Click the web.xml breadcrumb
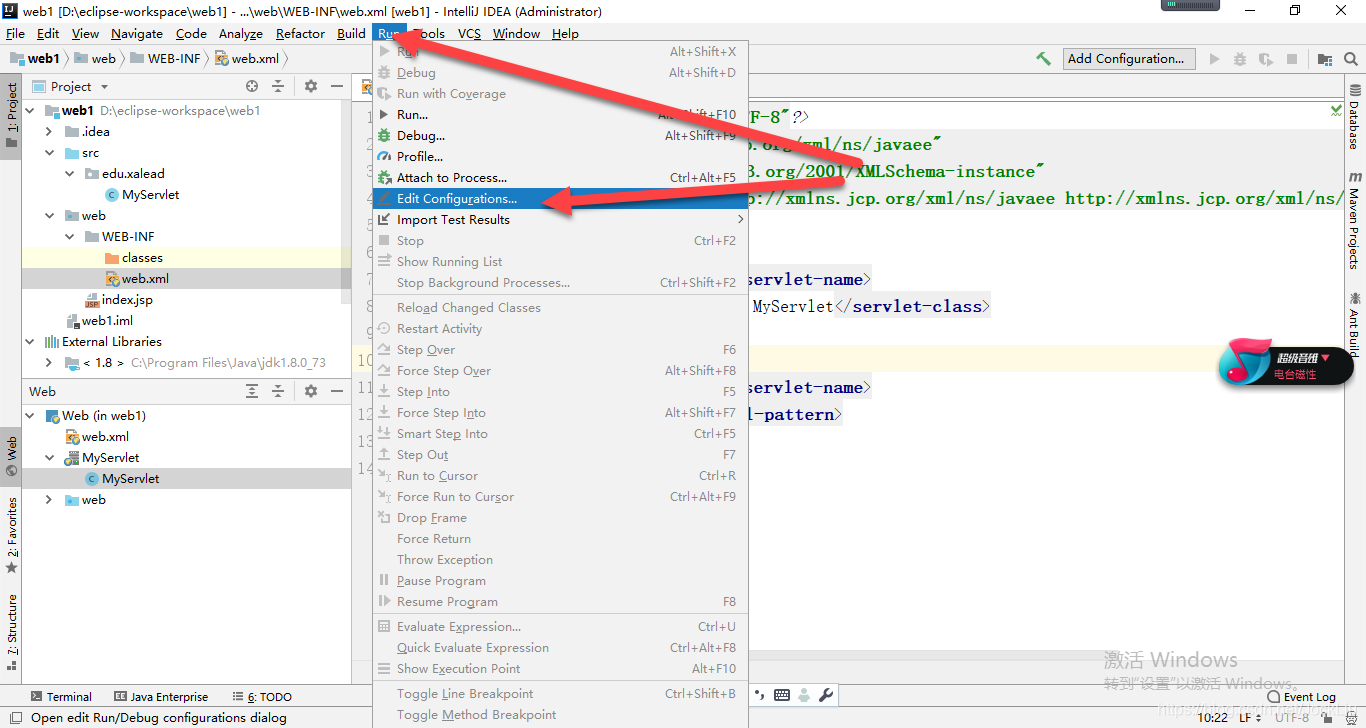This screenshot has width=1366, height=728. [x=247, y=59]
